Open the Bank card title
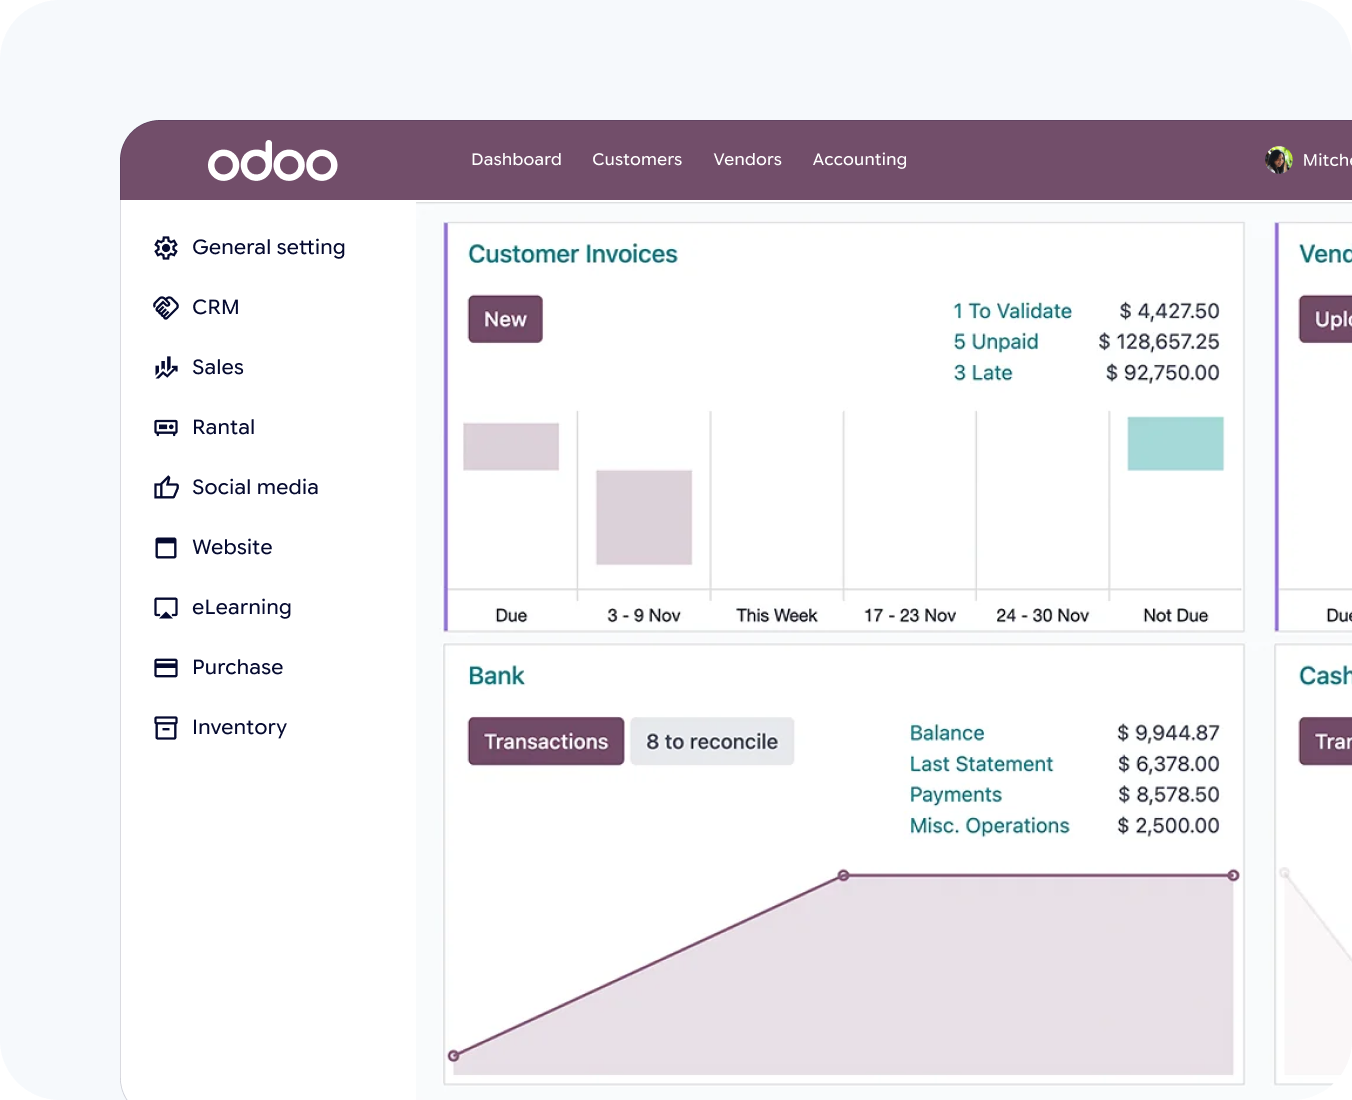The width and height of the screenshot is (1352, 1100). click(496, 676)
